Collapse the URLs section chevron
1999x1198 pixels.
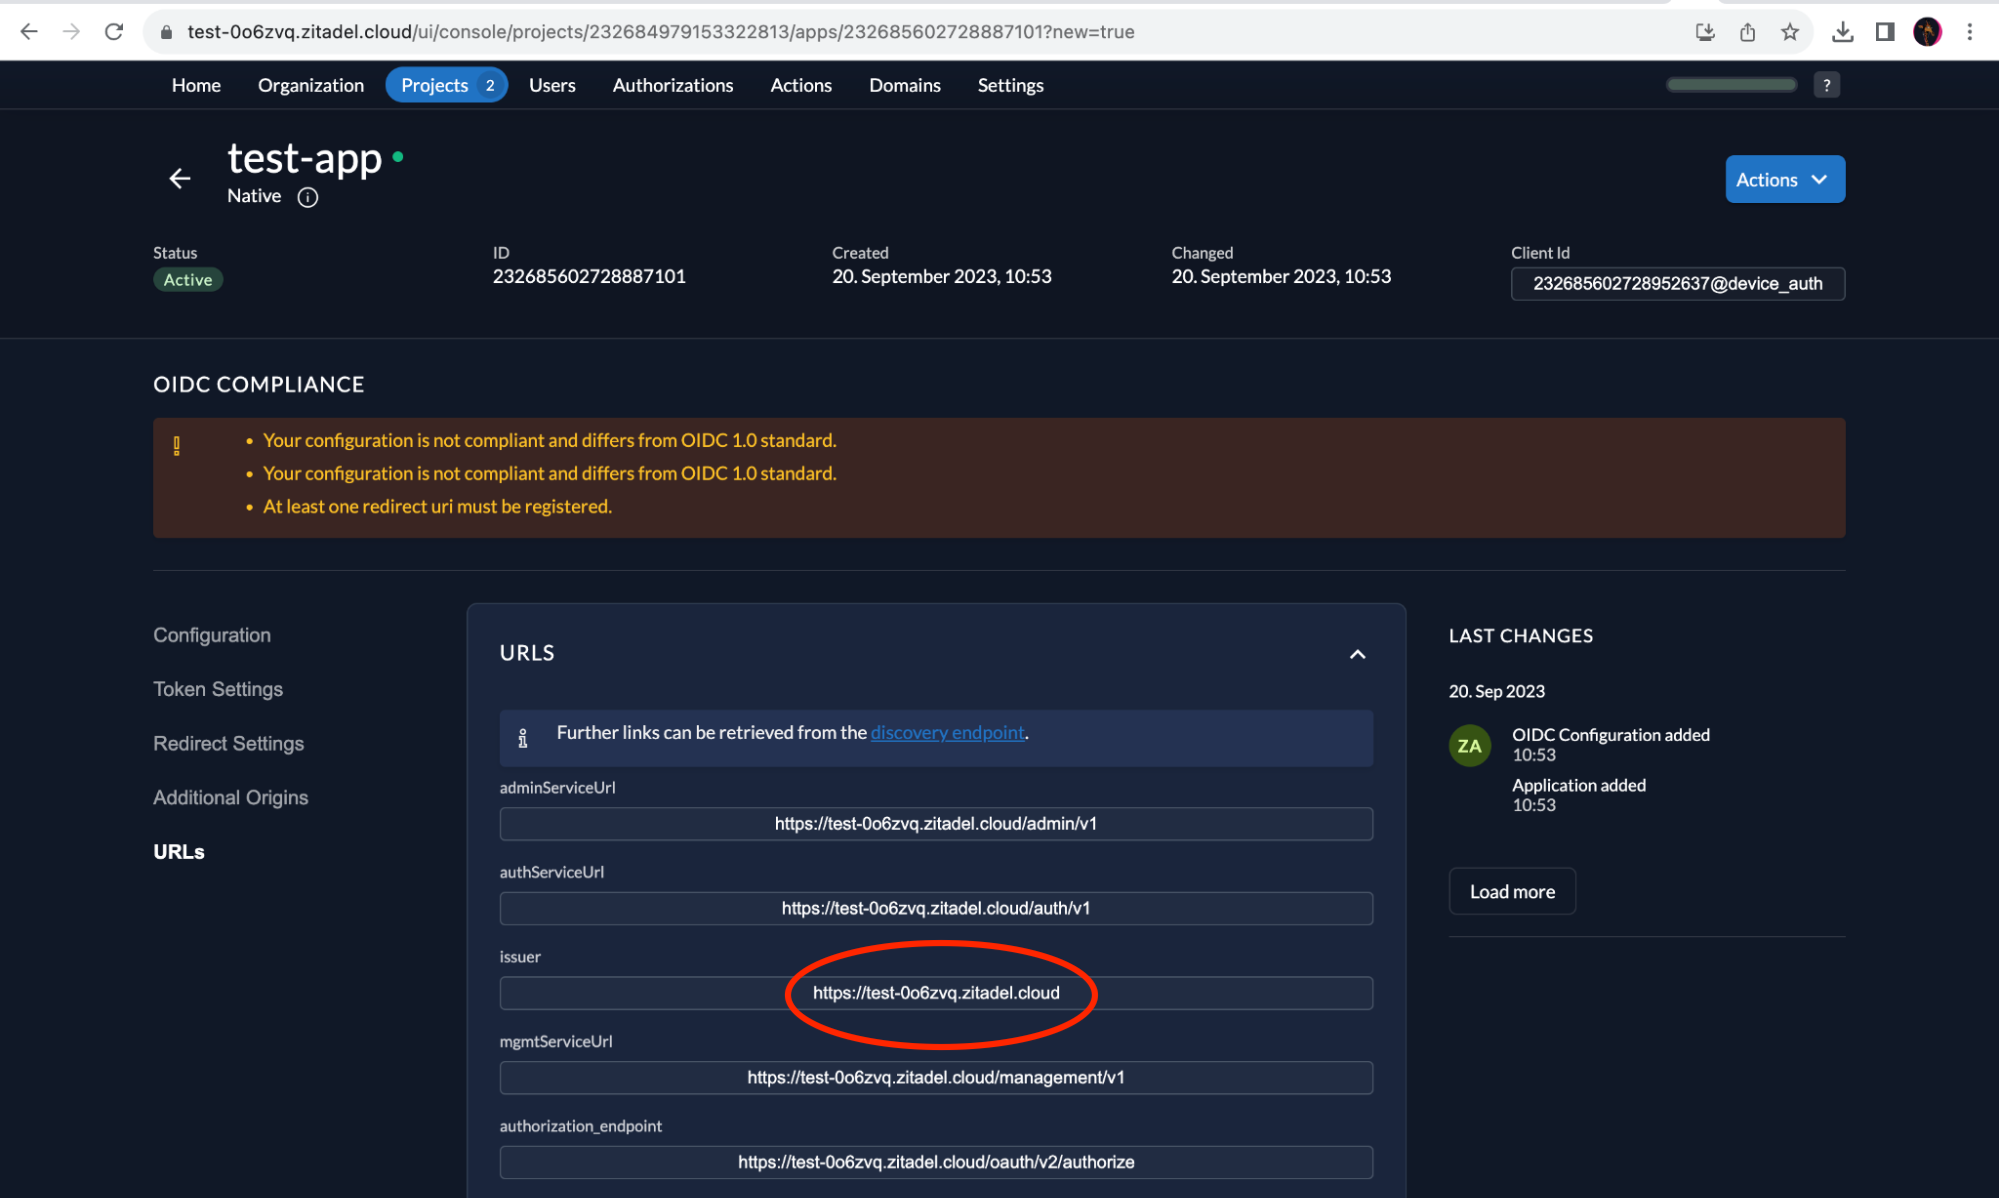click(1357, 653)
